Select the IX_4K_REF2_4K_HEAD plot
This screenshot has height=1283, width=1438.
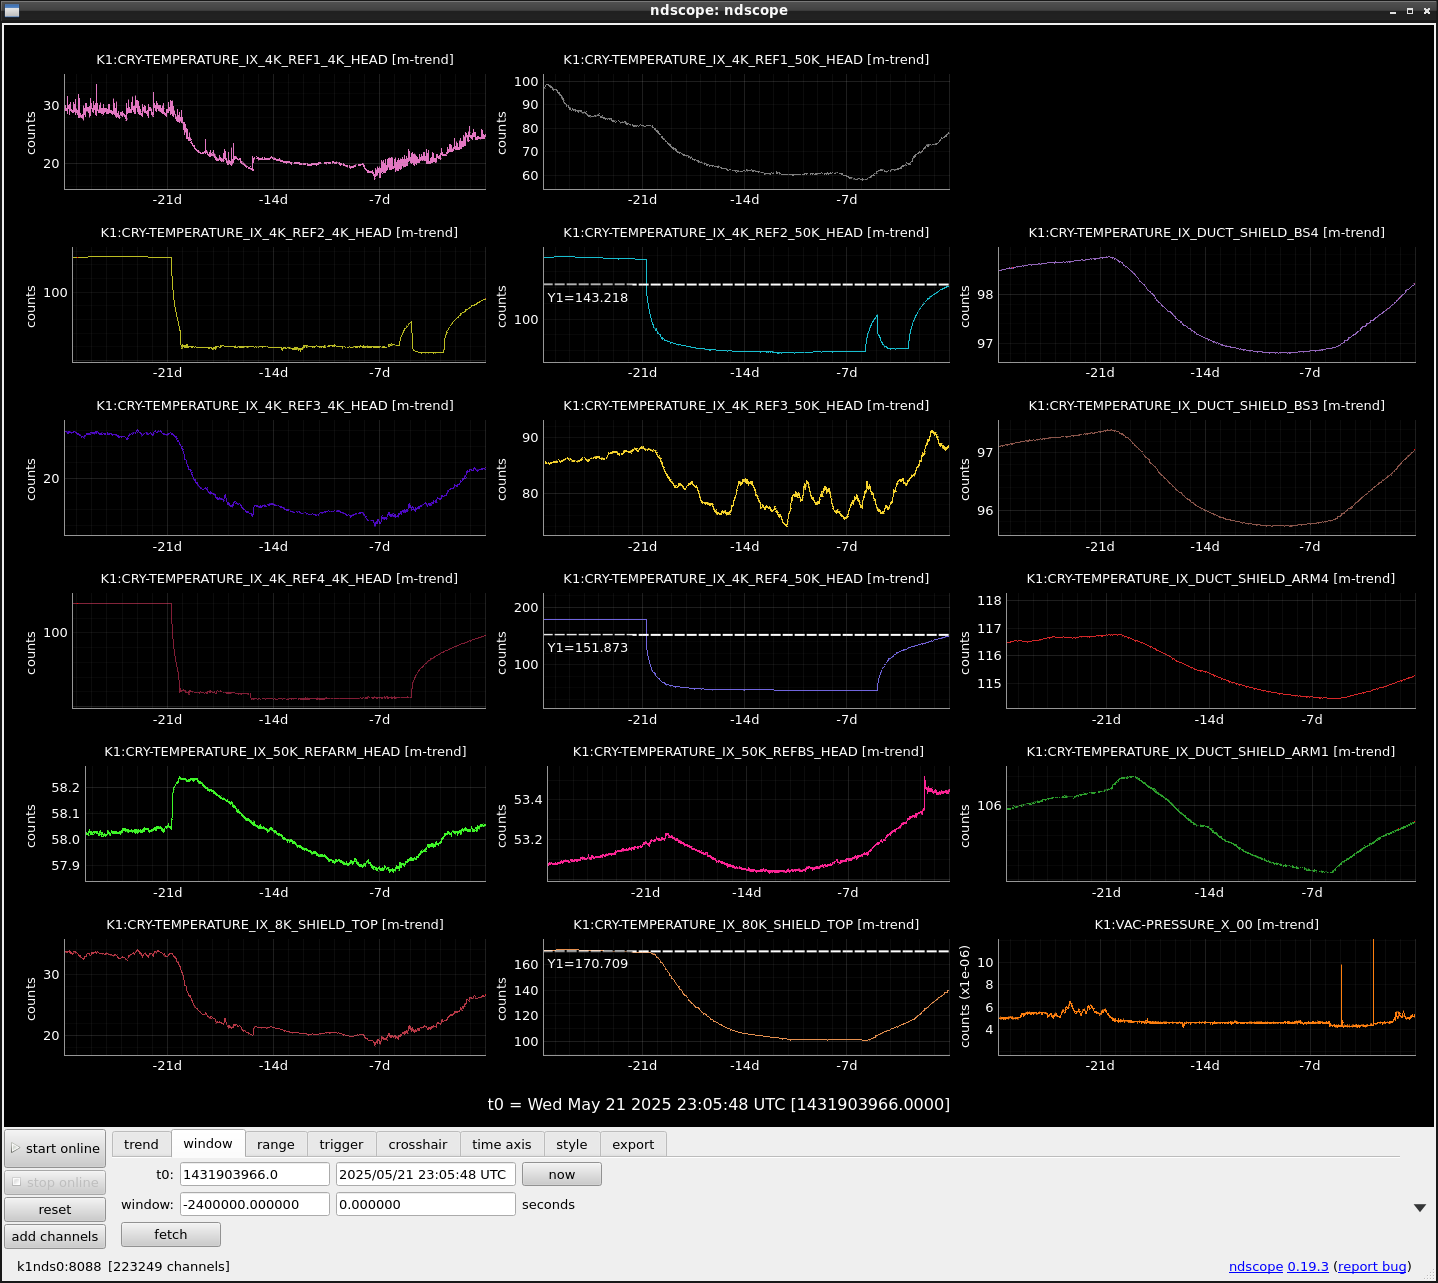(x=279, y=304)
